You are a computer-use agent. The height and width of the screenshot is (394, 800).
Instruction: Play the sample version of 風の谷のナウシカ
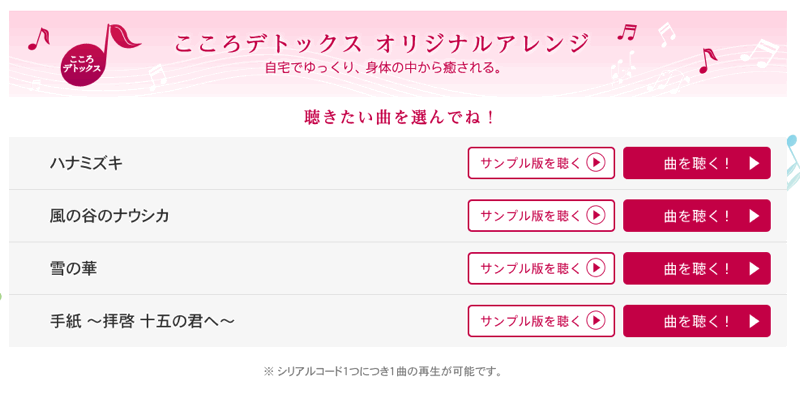point(541,215)
